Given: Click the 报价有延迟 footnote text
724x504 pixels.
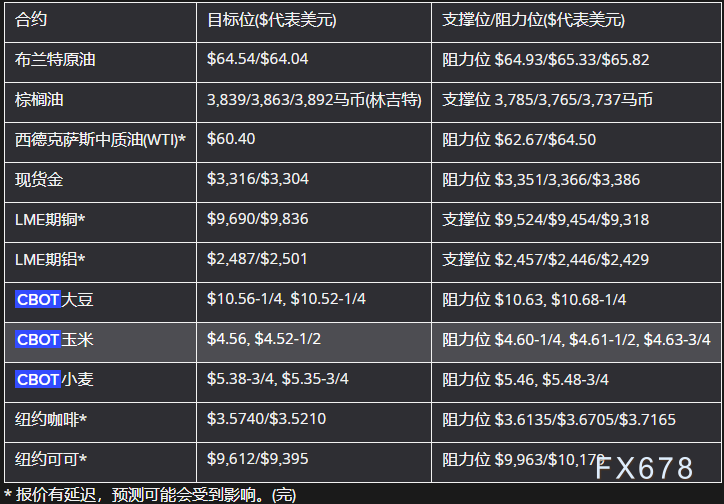Looking at the screenshot, I should 150,494.
